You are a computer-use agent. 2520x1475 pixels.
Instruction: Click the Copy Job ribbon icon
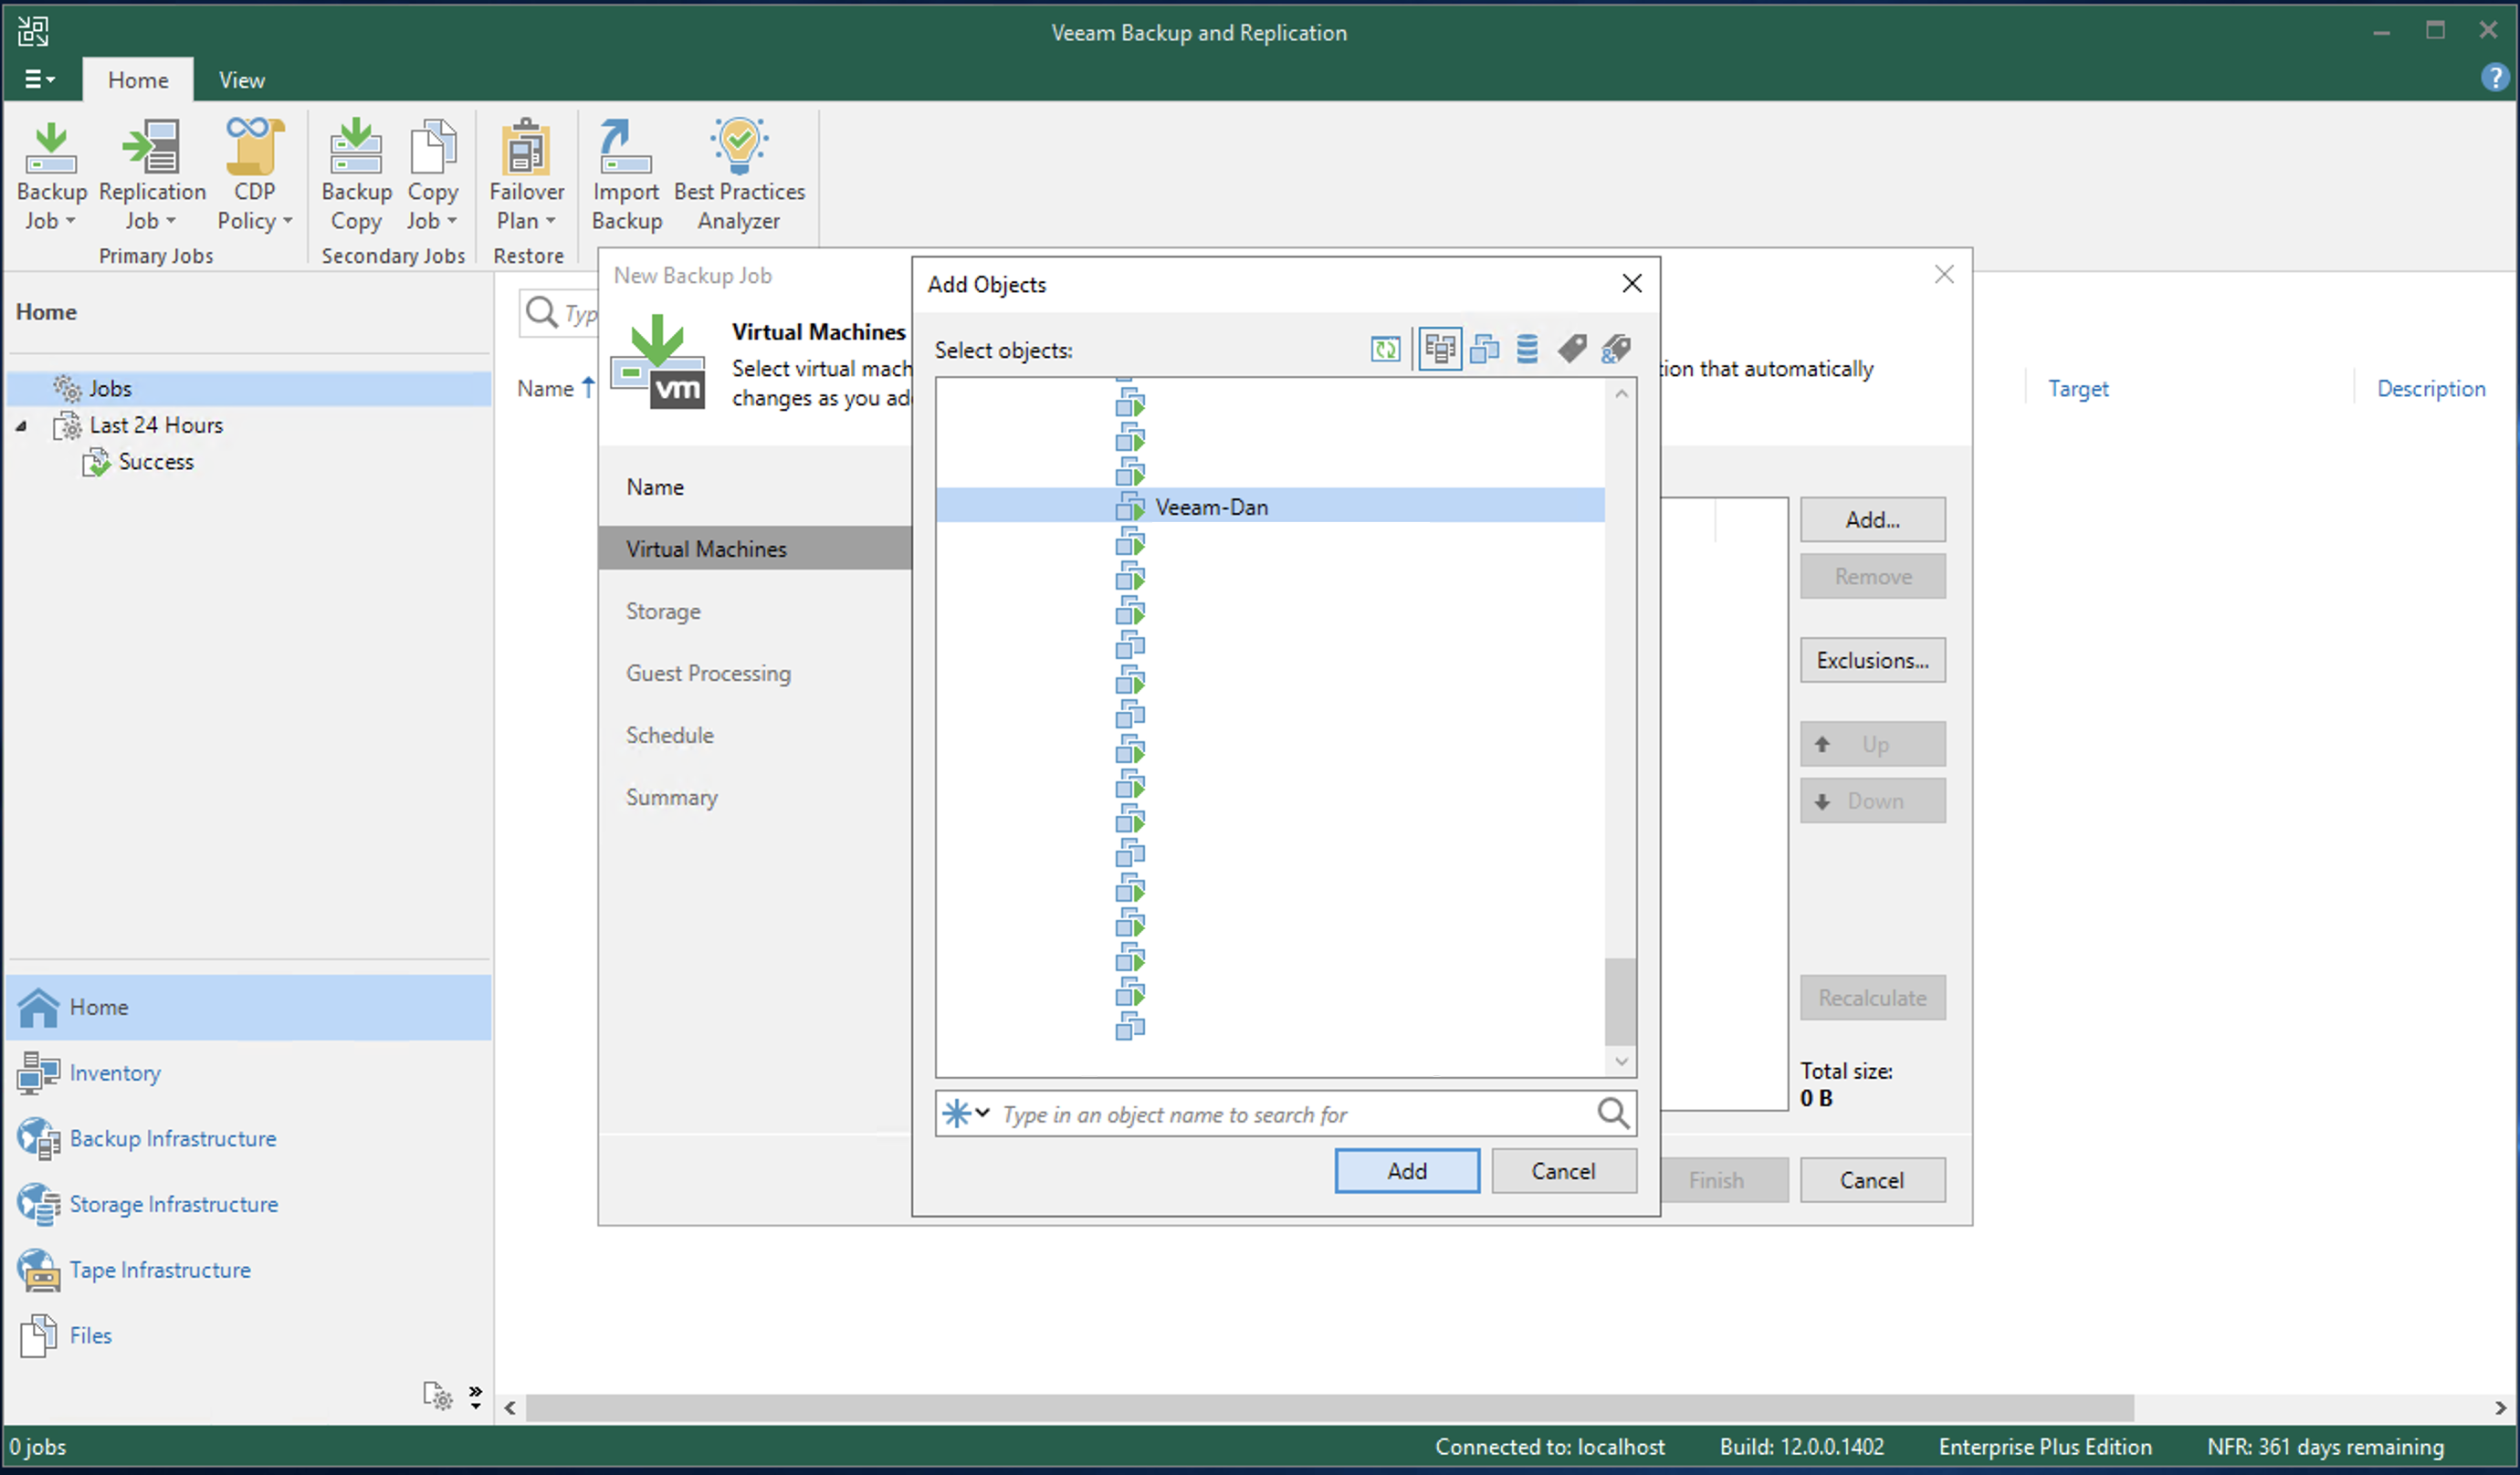click(432, 147)
